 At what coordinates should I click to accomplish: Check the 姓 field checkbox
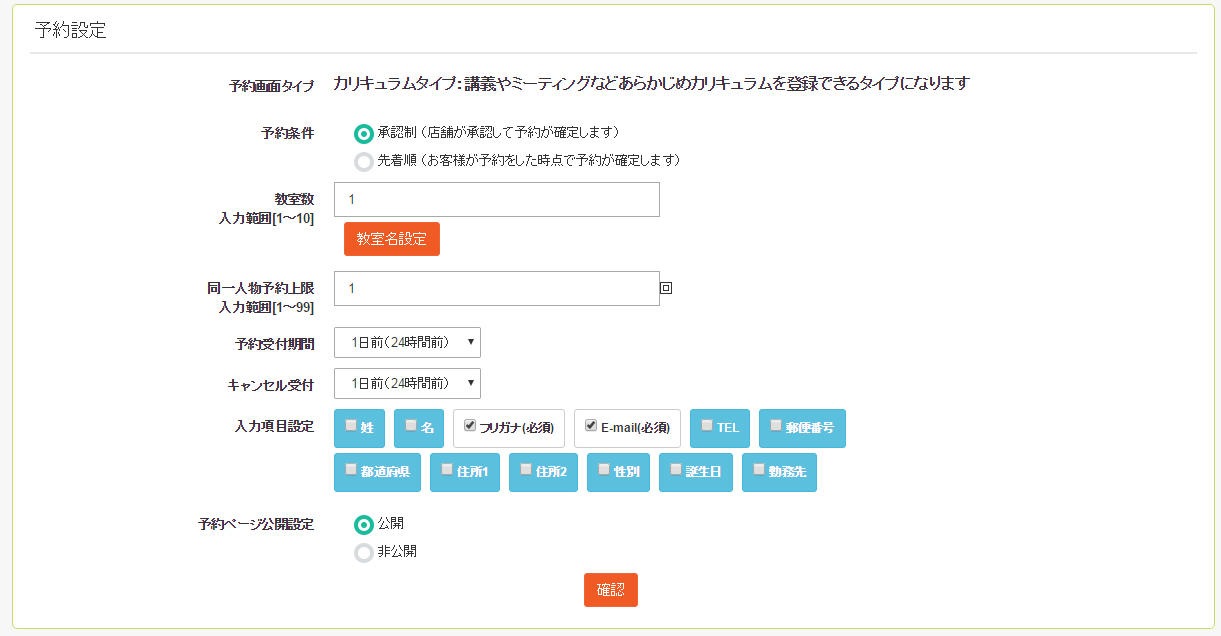[x=351, y=425]
